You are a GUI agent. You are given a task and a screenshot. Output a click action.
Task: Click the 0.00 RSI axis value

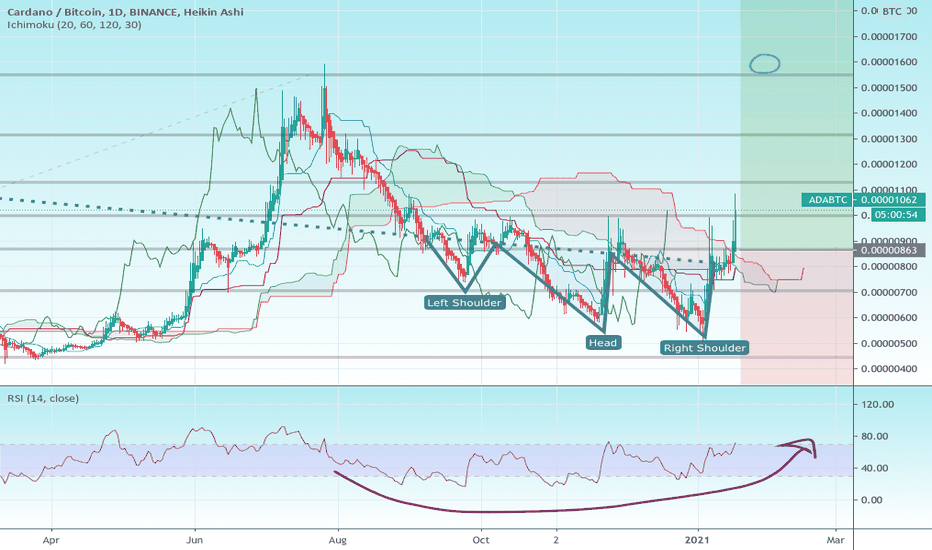coord(871,499)
